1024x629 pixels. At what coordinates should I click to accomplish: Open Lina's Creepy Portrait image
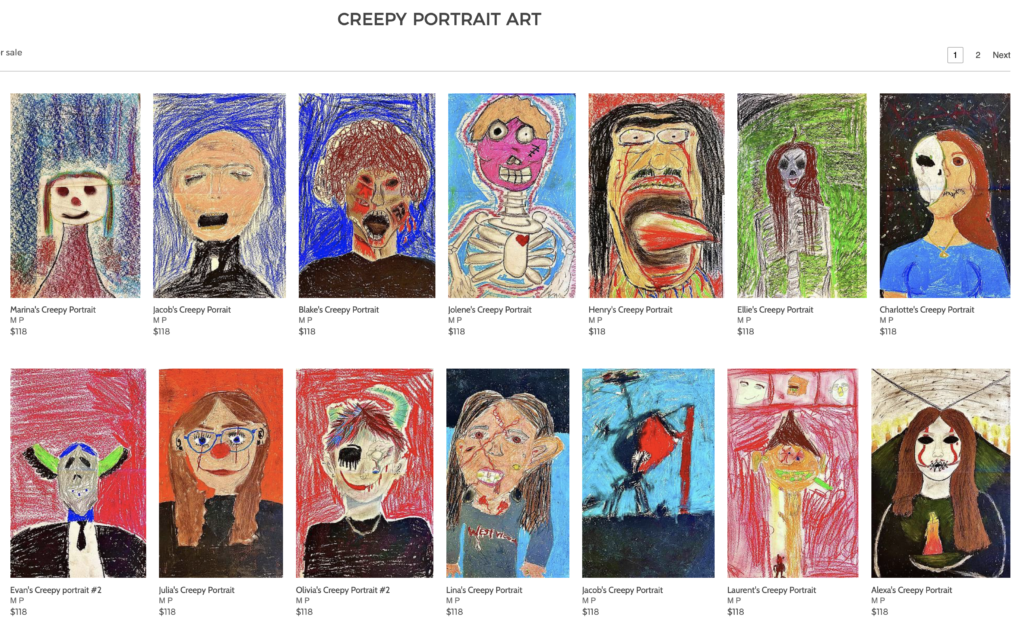tap(507, 473)
